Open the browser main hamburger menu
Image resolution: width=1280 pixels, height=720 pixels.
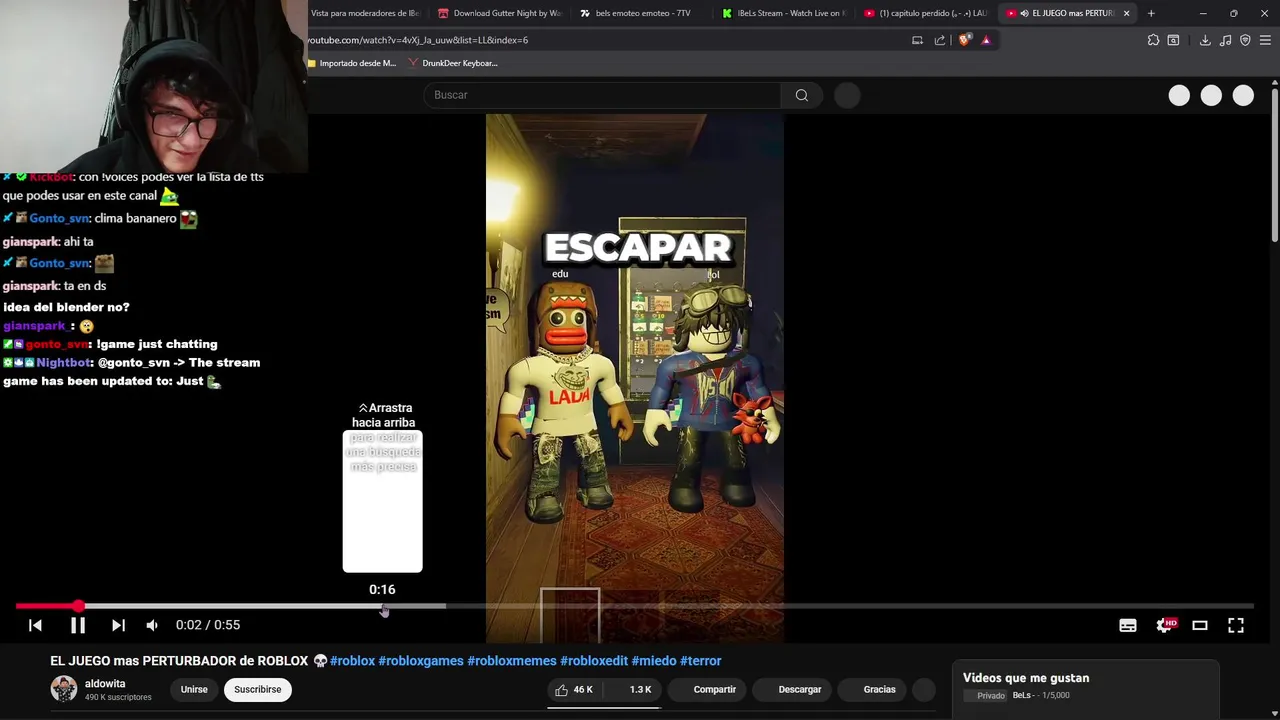pos(1266,40)
